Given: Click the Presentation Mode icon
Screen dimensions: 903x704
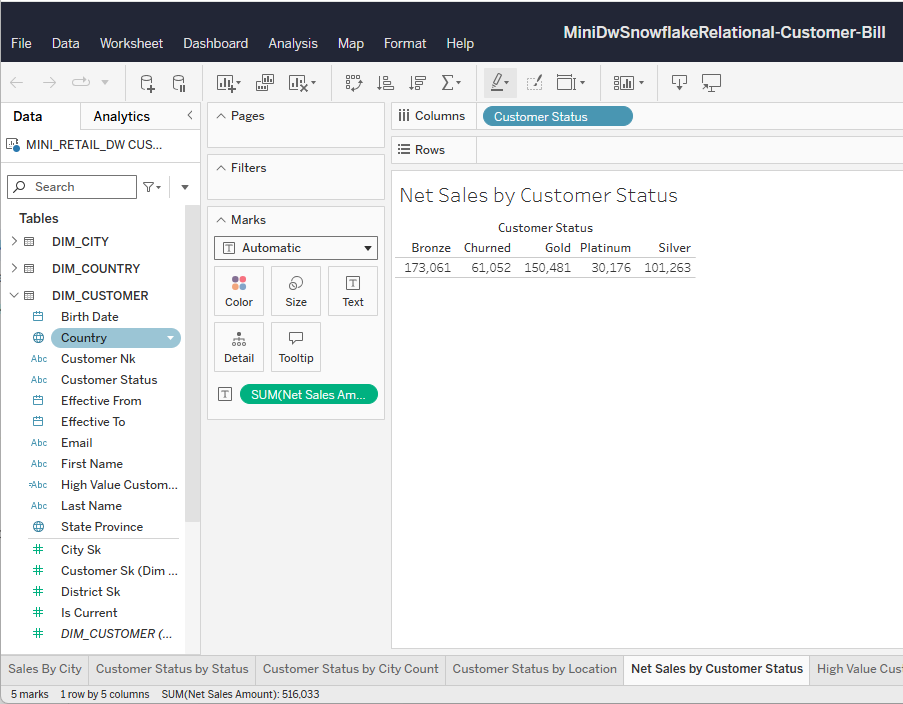Looking at the screenshot, I should 711,83.
